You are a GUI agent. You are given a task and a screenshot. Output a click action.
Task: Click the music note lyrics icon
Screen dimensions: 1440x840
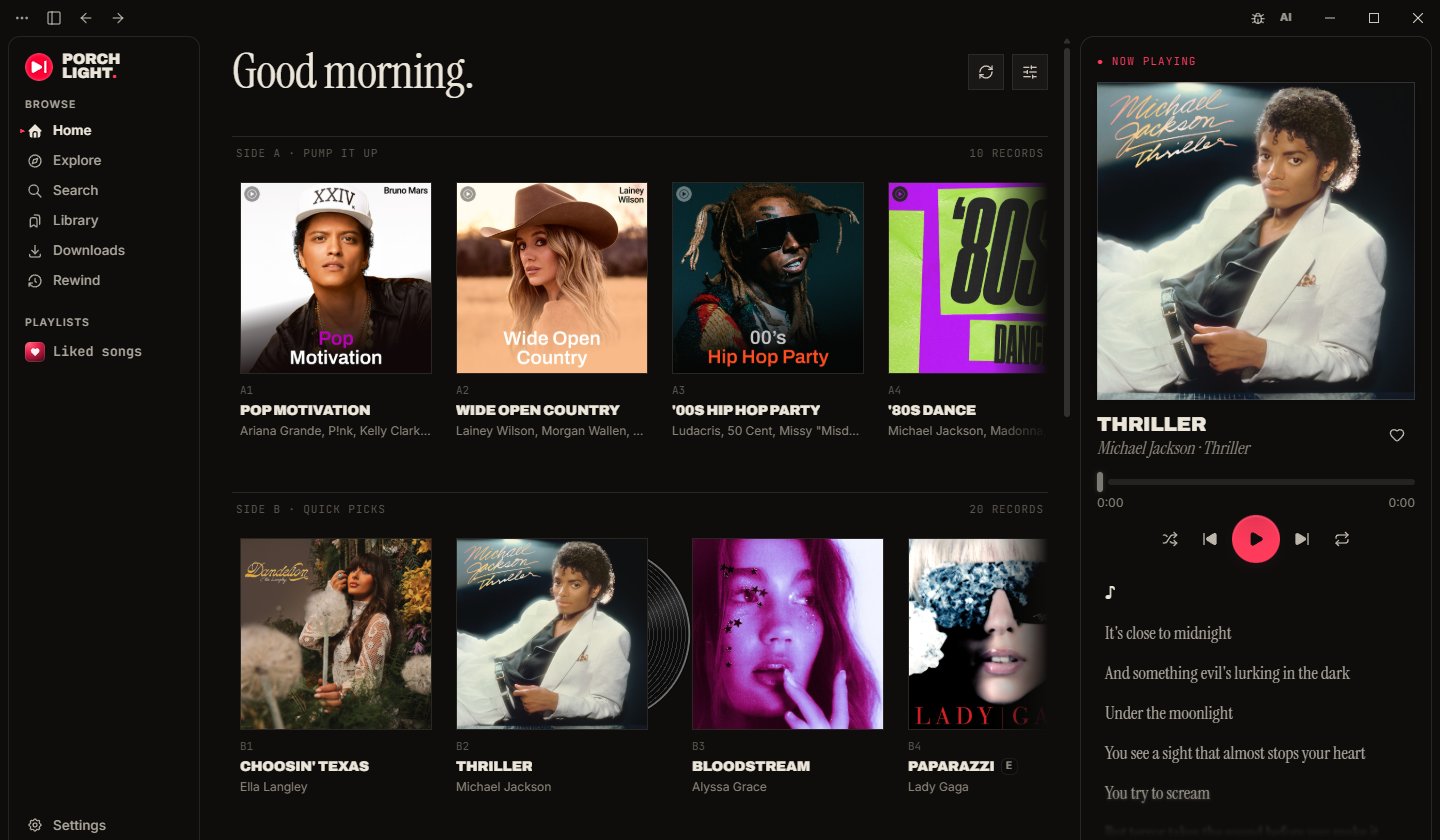coord(1109,592)
